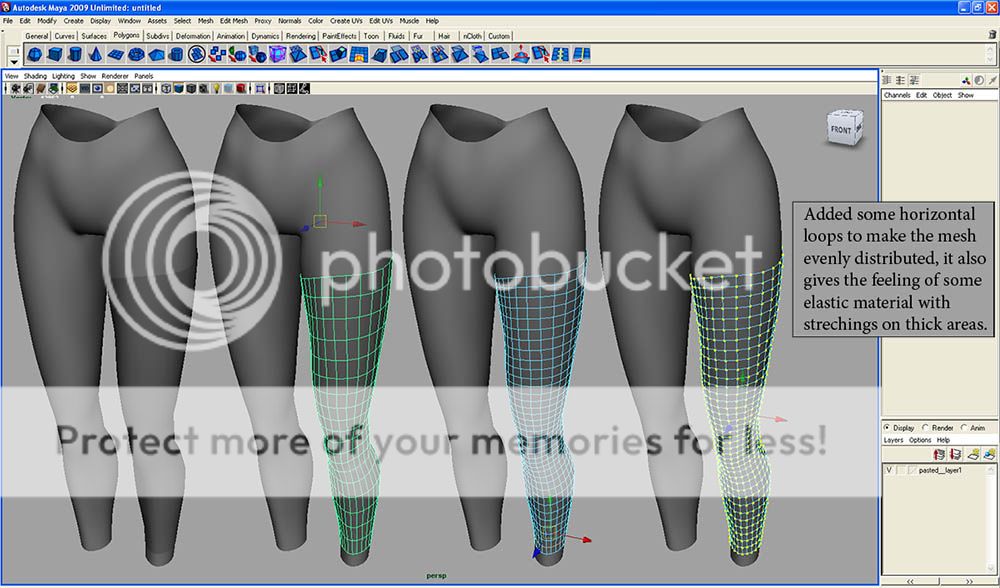
Task: Click the FRONT view cube
Action: [841, 128]
